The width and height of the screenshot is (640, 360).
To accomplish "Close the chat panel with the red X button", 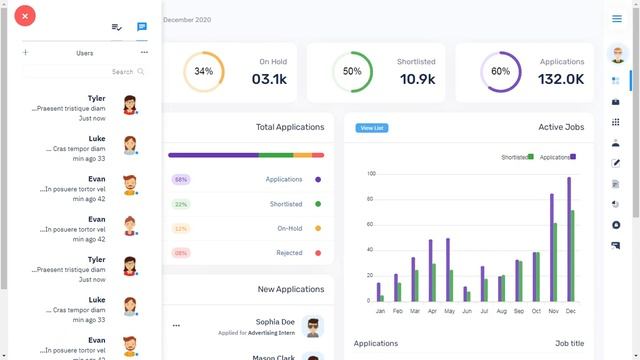I will [25, 16].
